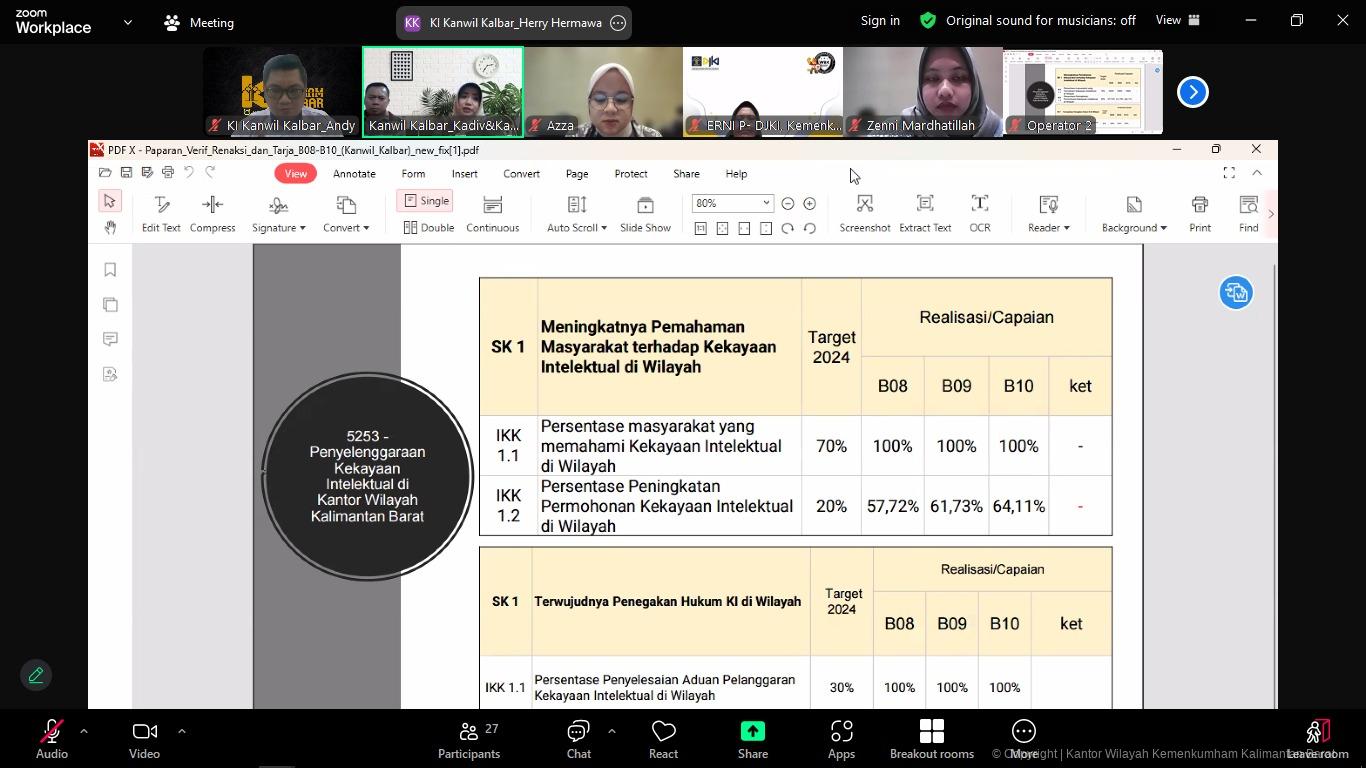Image resolution: width=1366 pixels, height=768 pixels.
Task: Open the bookmarks panel in the sidebar
Action: click(110, 270)
